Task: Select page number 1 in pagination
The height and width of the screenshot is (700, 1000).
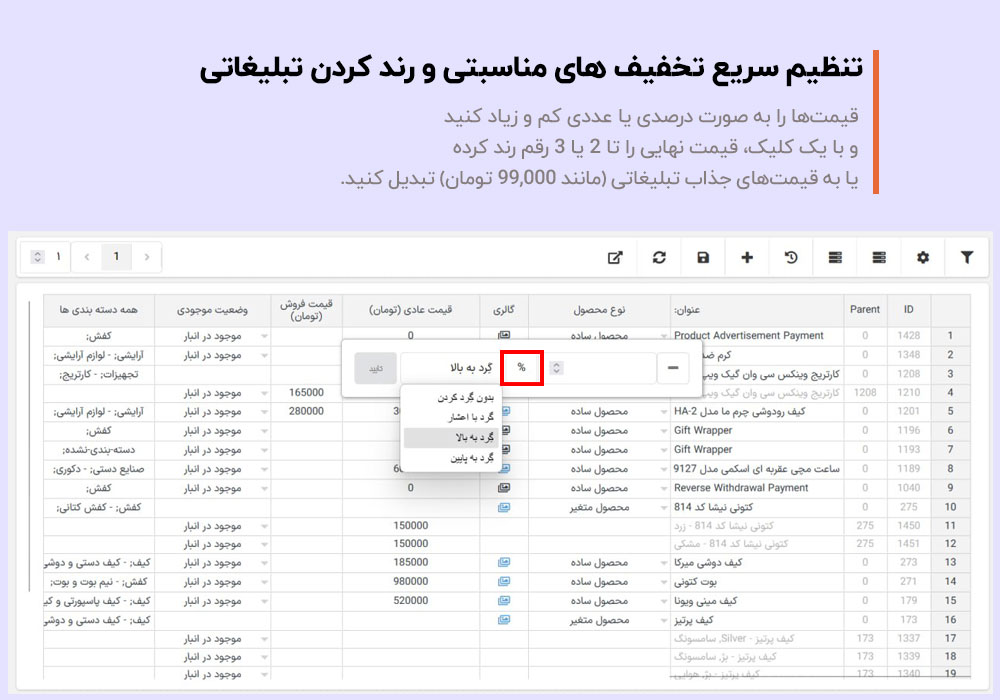Action: [116, 256]
